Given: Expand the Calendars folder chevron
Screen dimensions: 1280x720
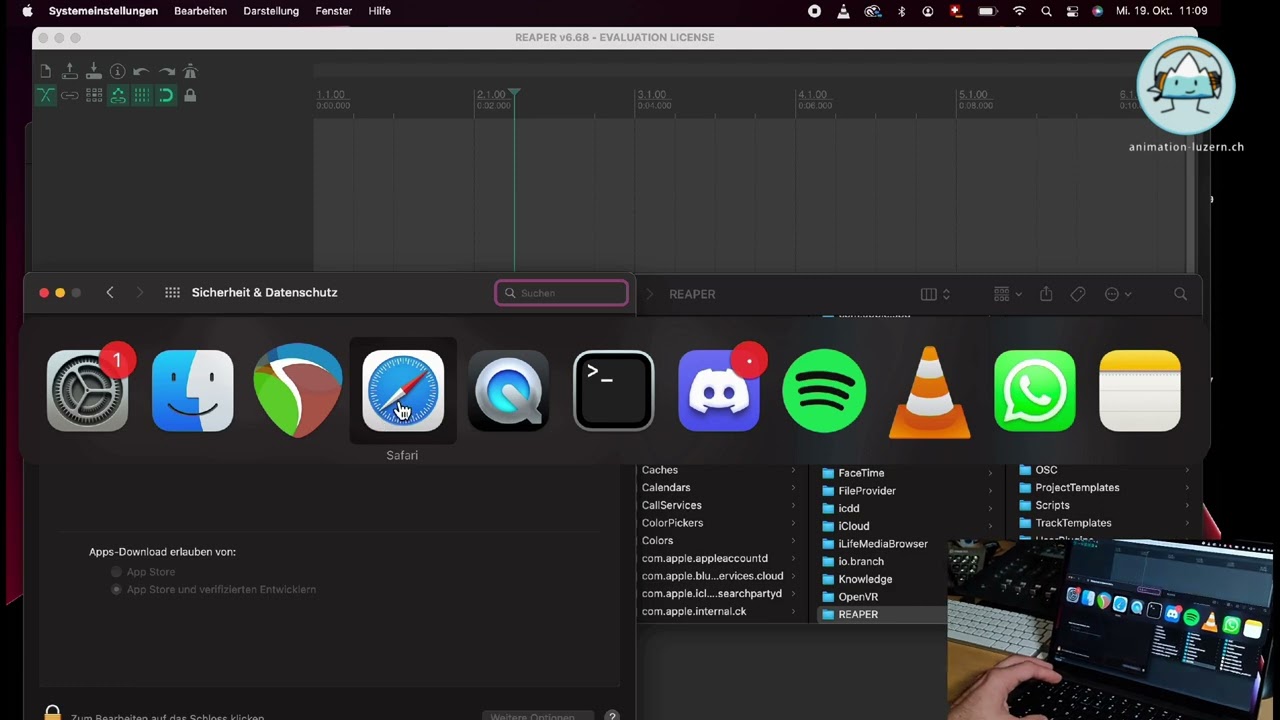Looking at the screenshot, I should click(794, 488).
